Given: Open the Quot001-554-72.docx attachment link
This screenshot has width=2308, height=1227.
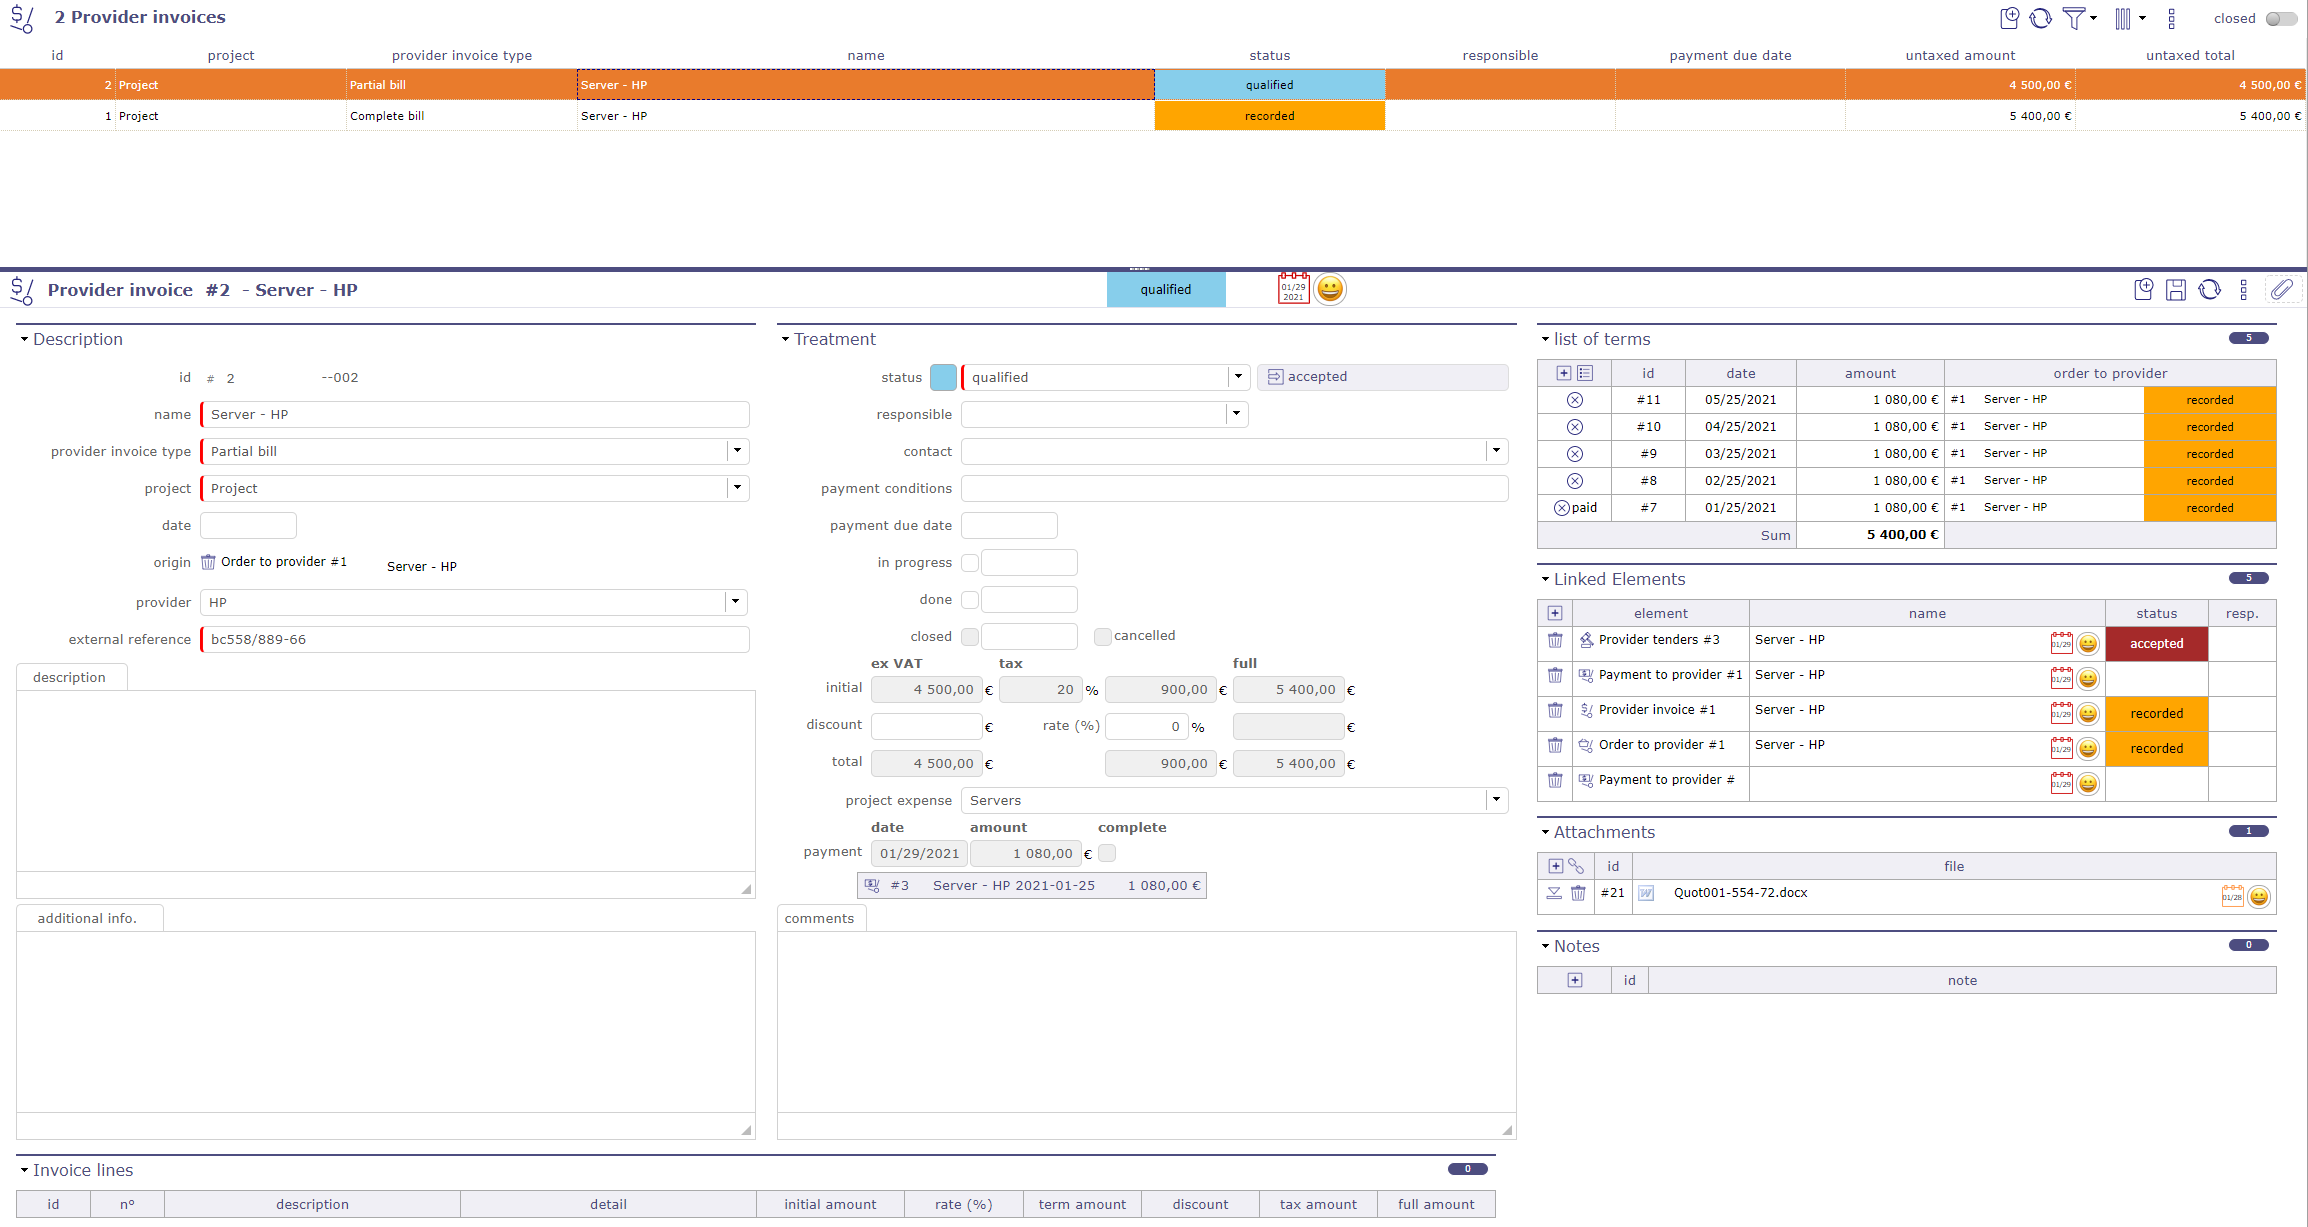Looking at the screenshot, I should pyautogui.click(x=1740, y=893).
